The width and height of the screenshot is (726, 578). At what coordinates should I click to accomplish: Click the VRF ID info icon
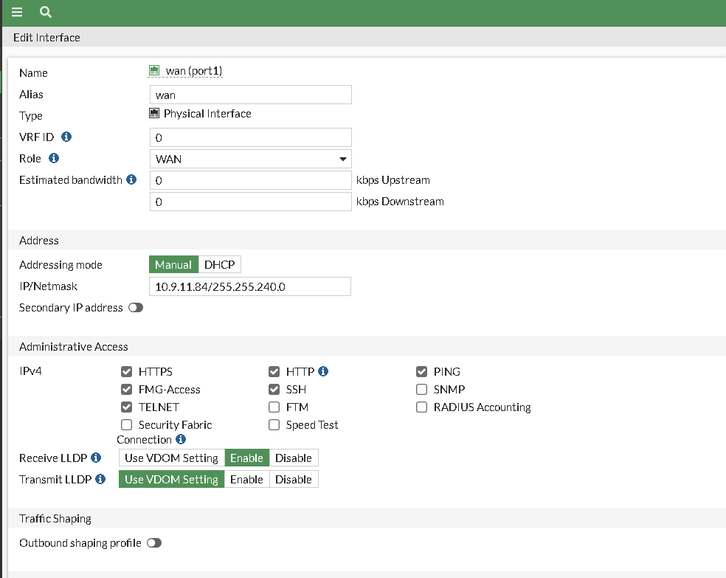click(66, 137)
